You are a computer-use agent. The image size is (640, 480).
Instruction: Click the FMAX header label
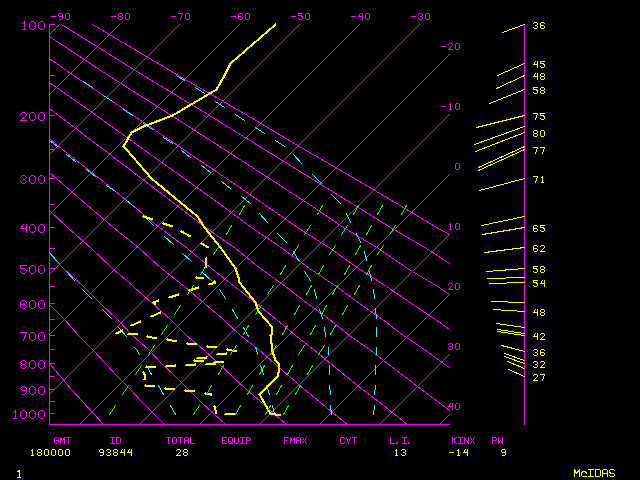295,440
